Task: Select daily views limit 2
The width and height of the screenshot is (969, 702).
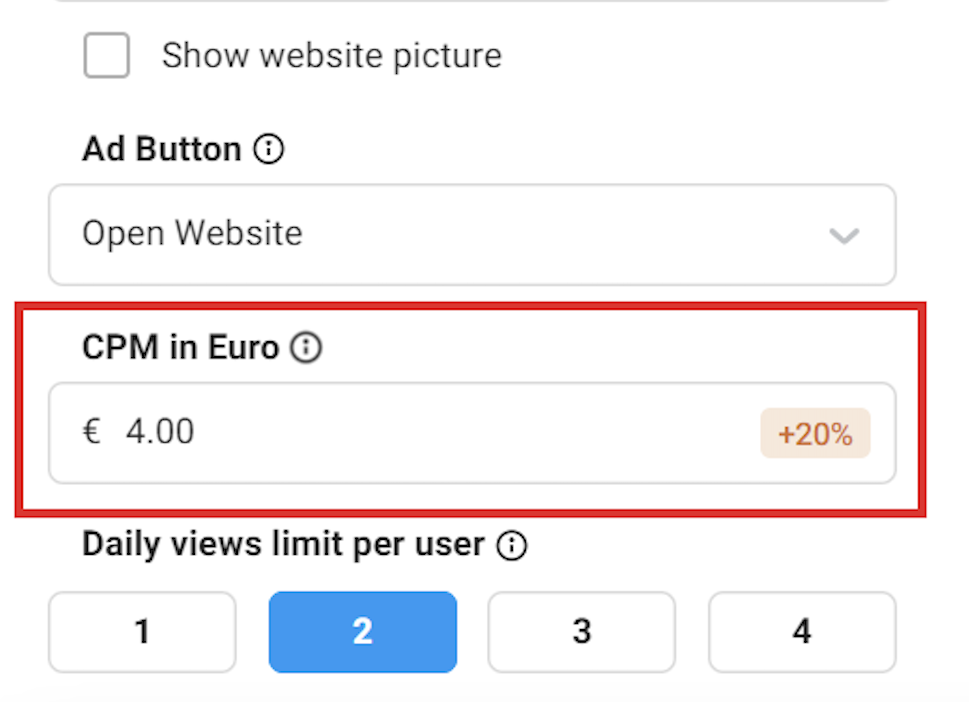Action: pos(362,632)
